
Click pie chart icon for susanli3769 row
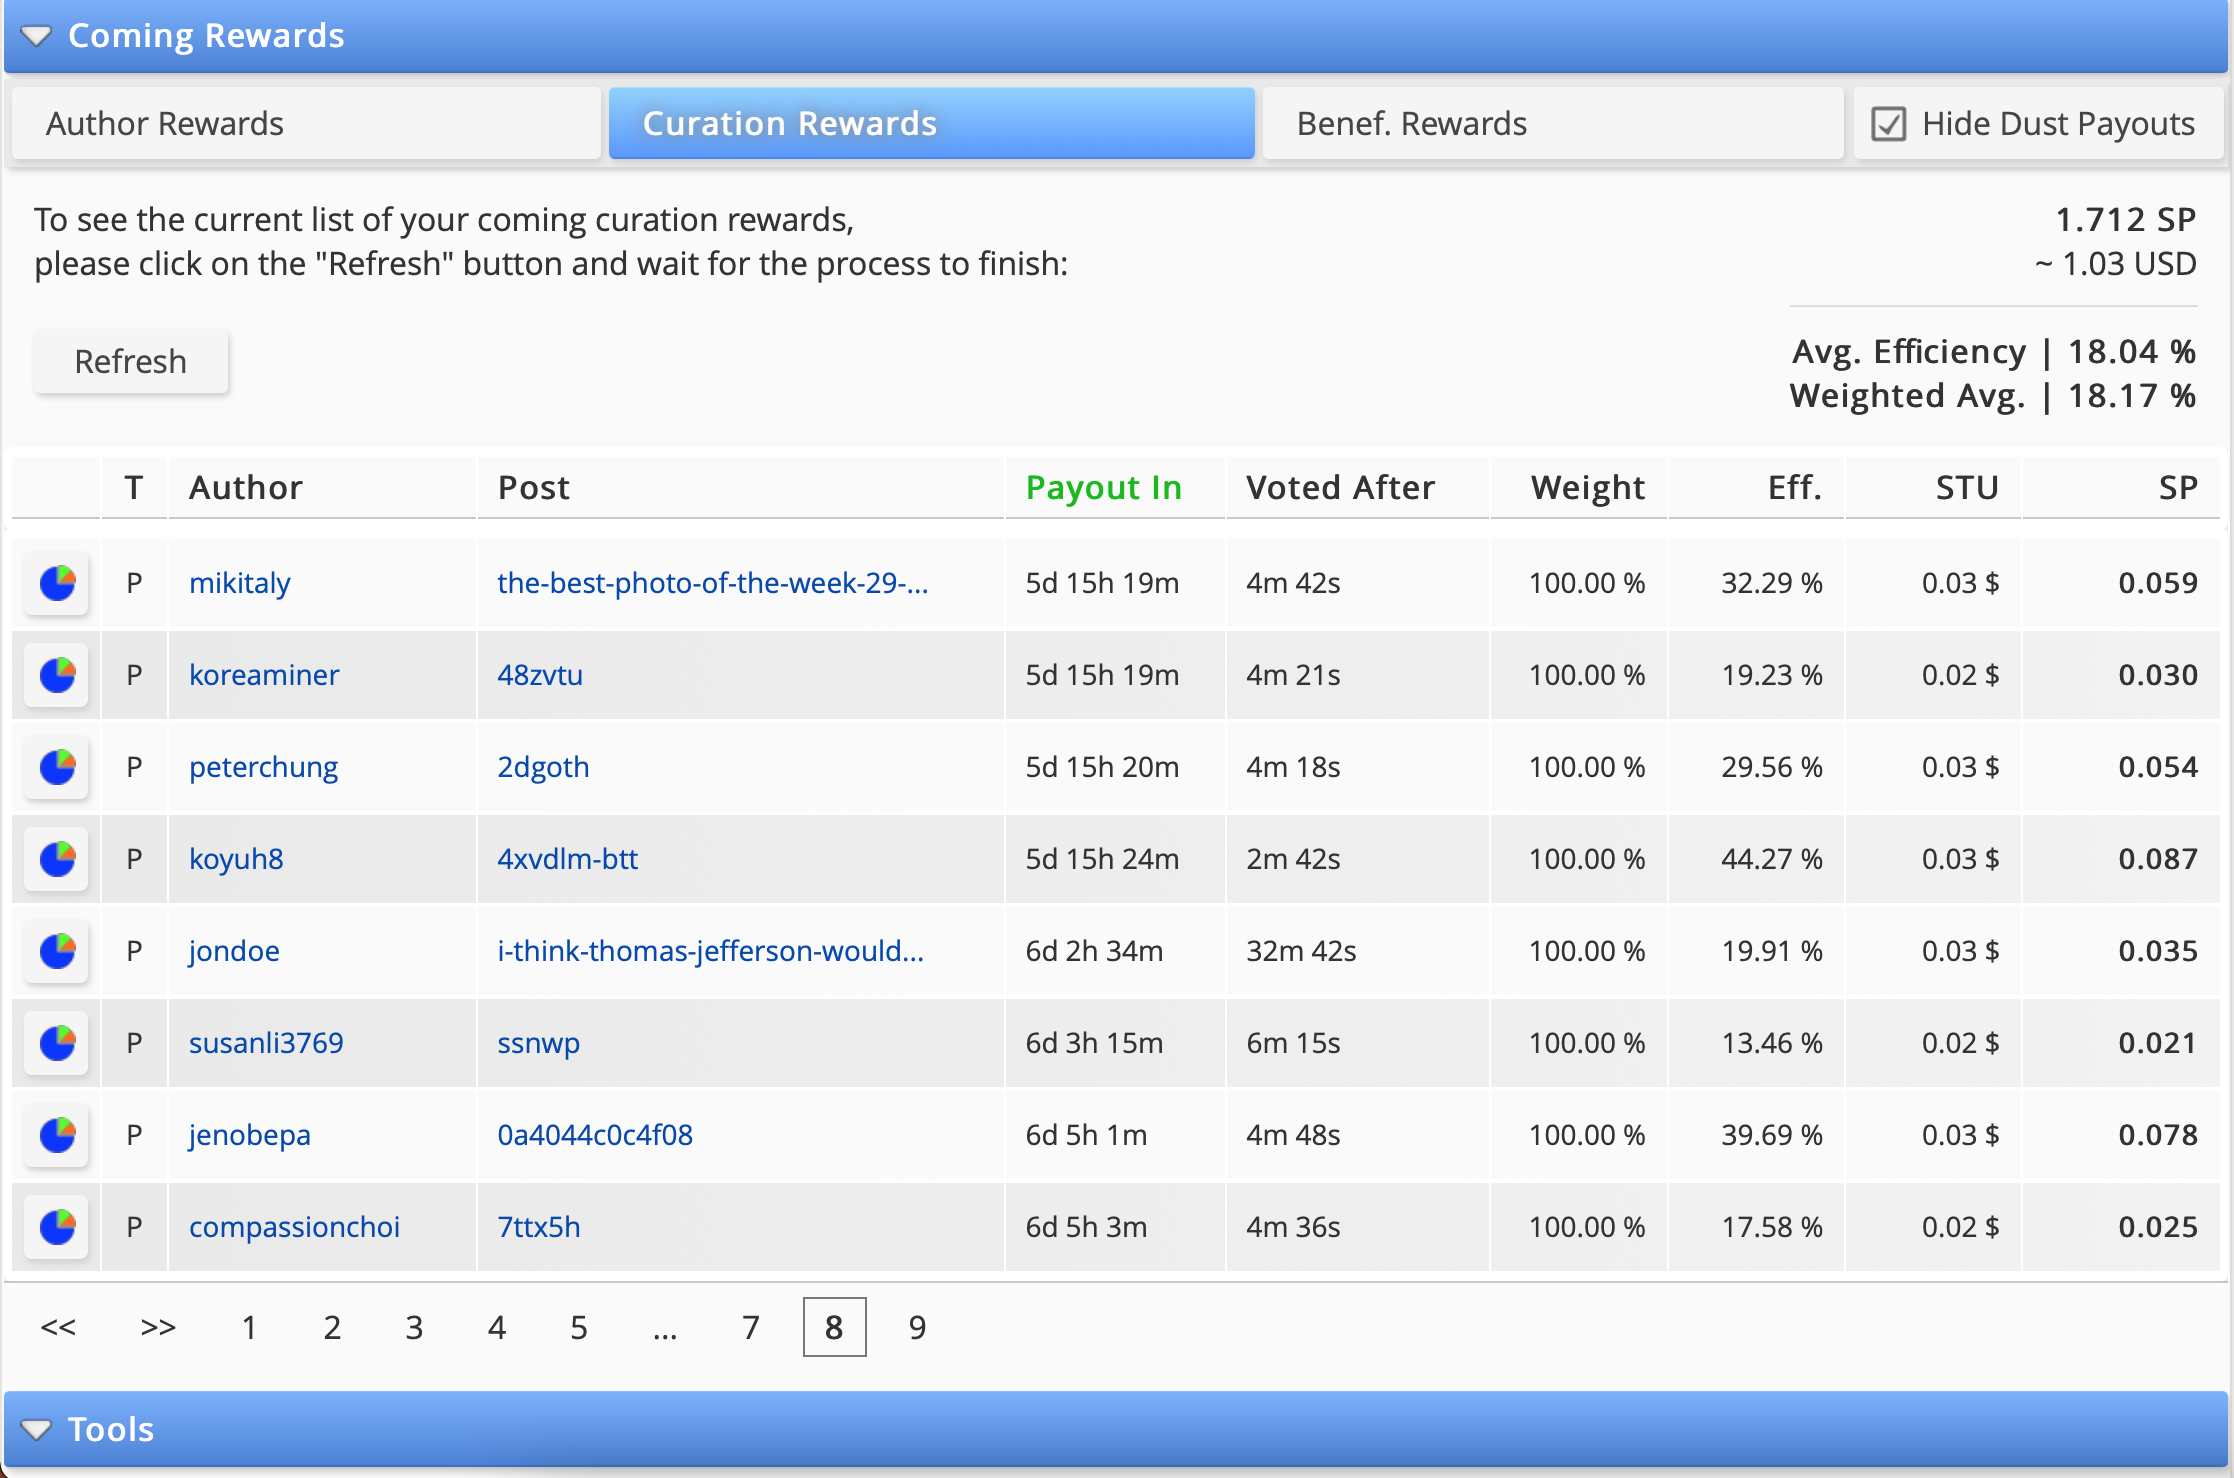(x=57, y=1043)
